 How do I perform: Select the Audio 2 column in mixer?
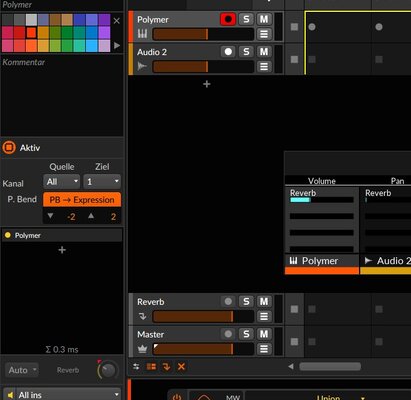coord(386,261)
